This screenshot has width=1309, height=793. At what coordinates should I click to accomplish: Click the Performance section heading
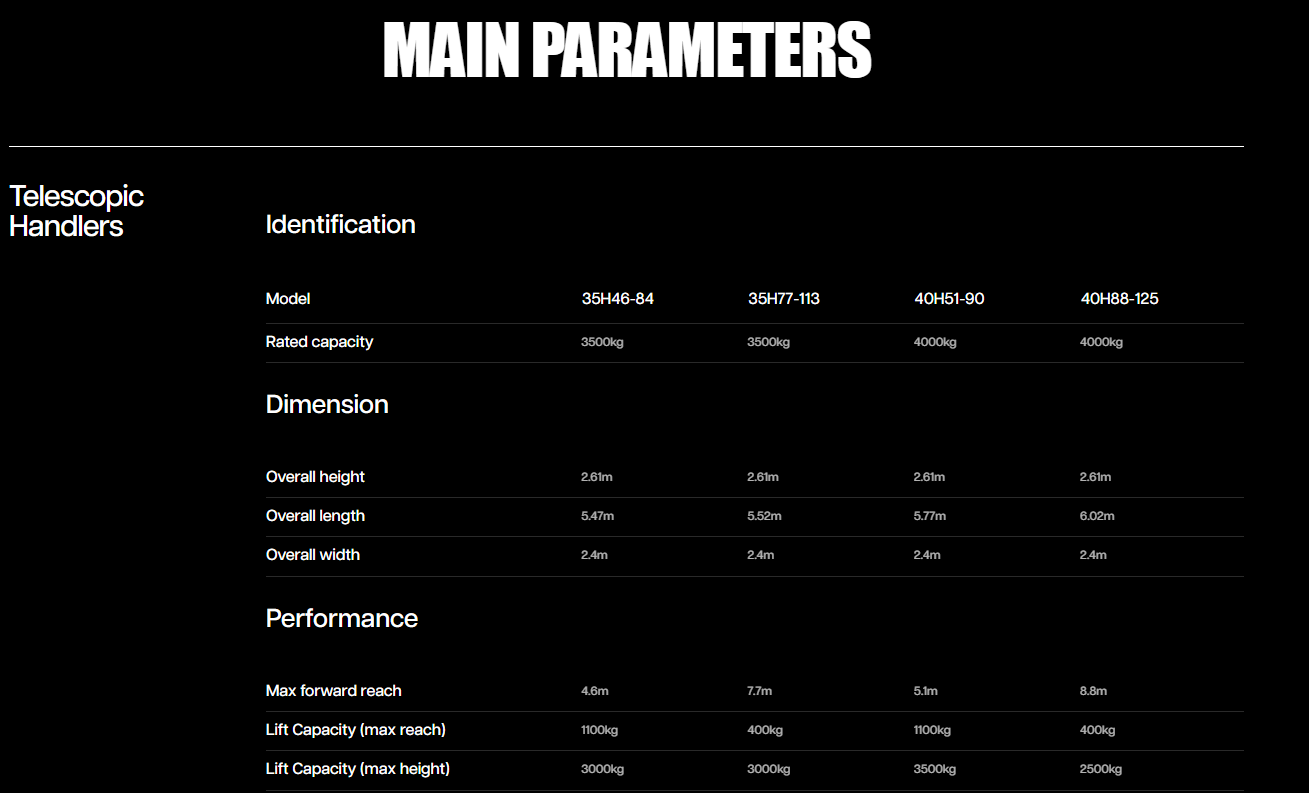pyautogui.click(x=341, y=619)
